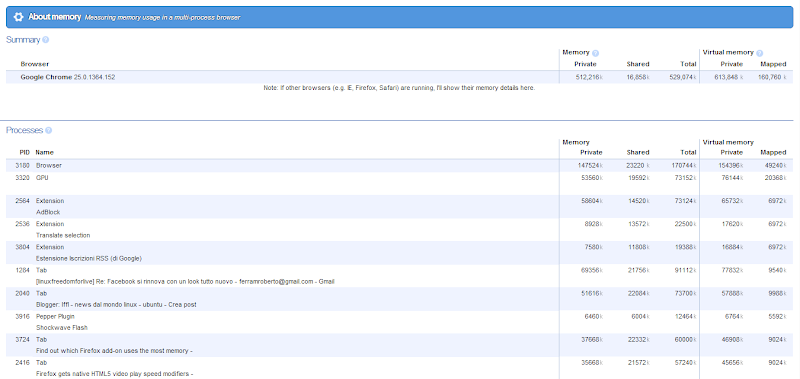
Task: Click the 529,074k total memory value
Action: (684, 77)
